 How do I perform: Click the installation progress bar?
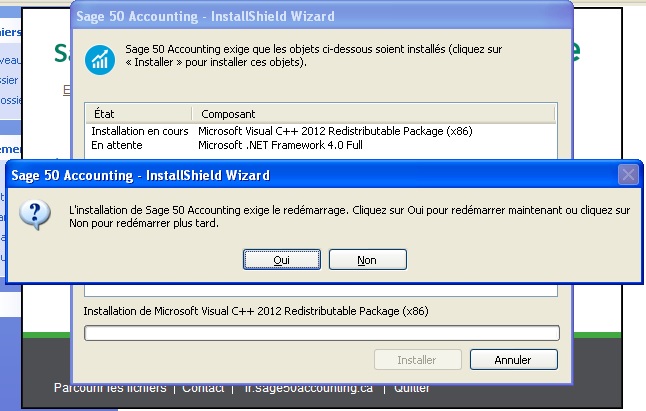pos(322,333)
